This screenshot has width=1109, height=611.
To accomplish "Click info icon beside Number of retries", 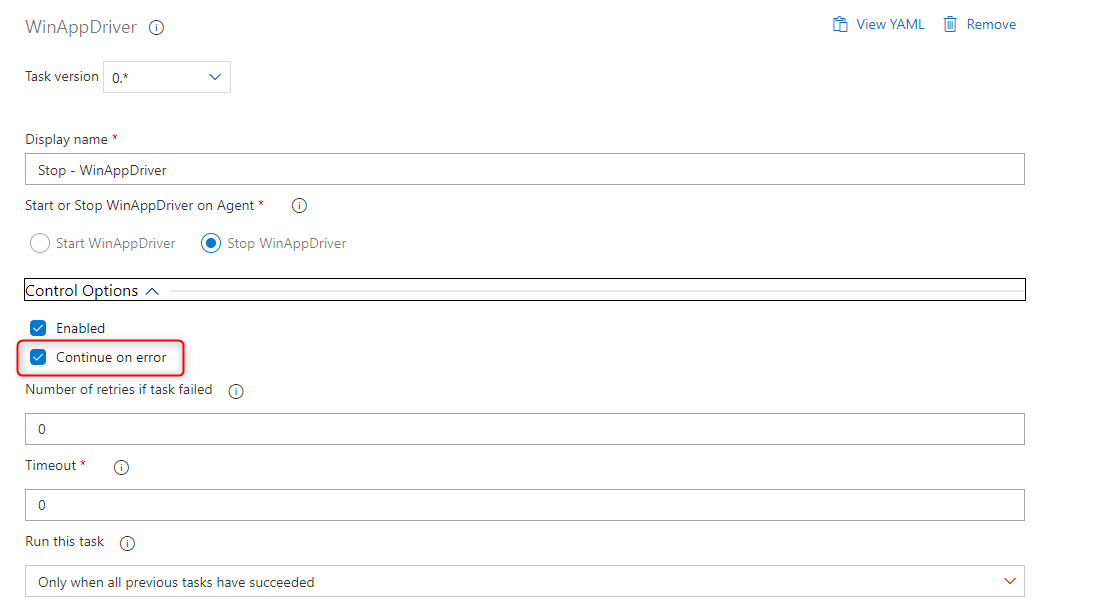I will [235, 391].
